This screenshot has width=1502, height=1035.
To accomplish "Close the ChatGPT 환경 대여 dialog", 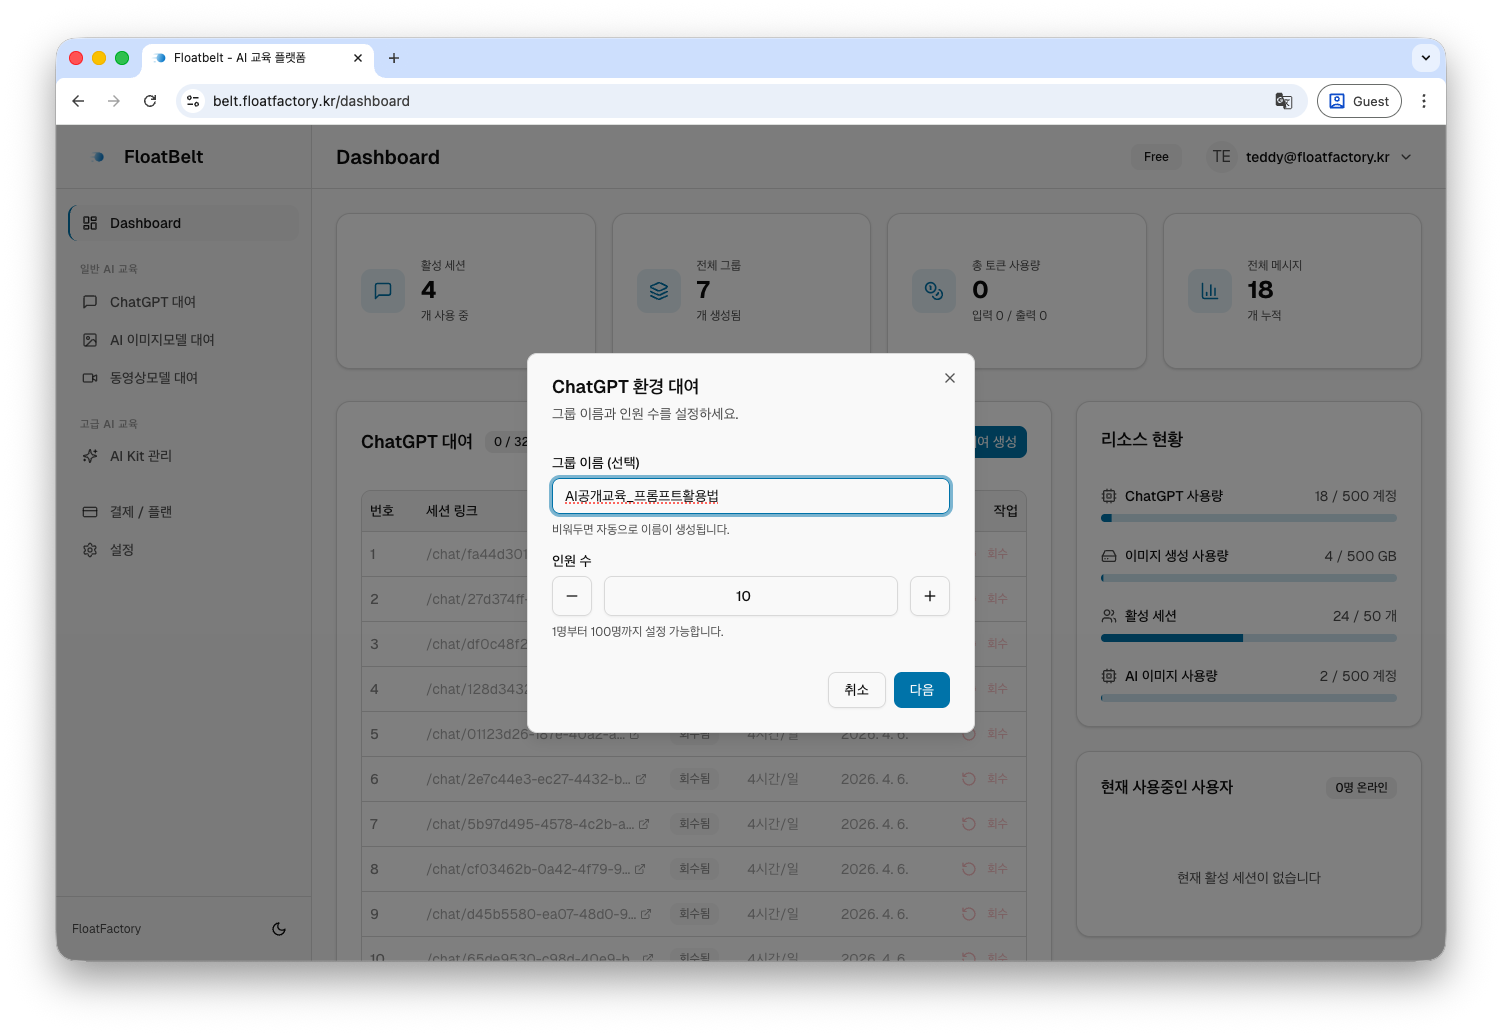I will (x=949, y=378).
